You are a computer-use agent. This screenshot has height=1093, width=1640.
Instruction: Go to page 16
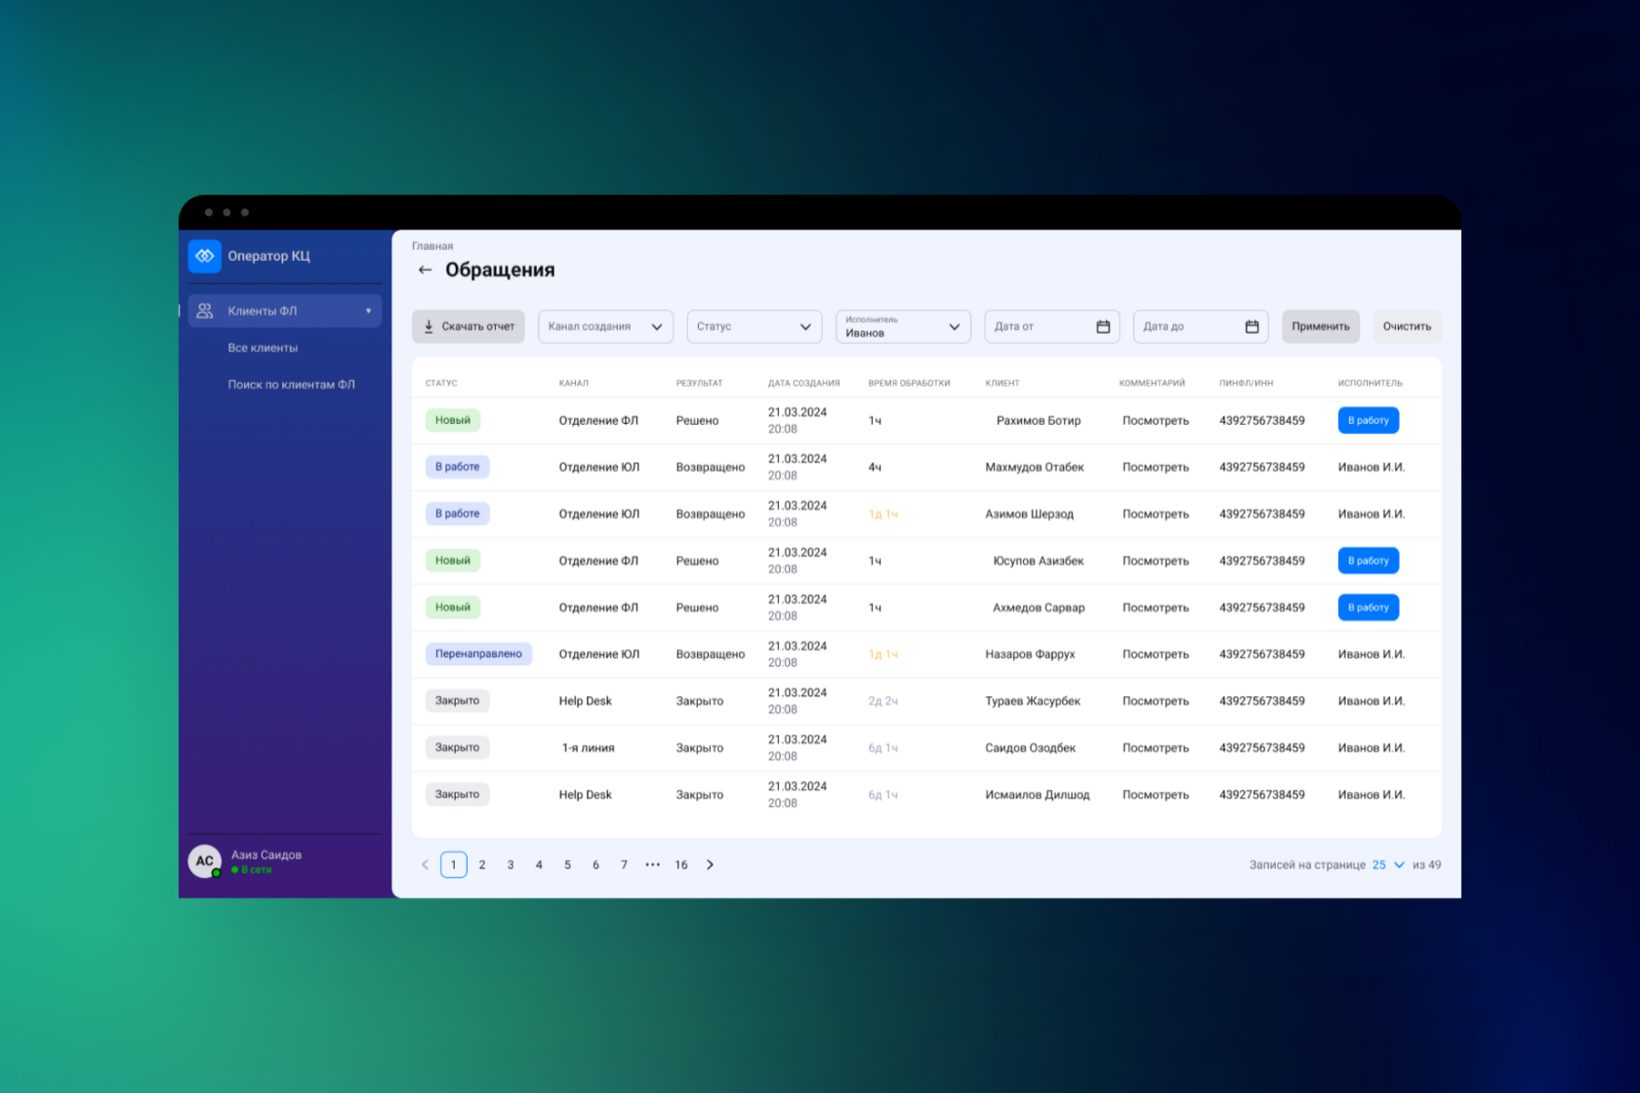coord(681,865)
